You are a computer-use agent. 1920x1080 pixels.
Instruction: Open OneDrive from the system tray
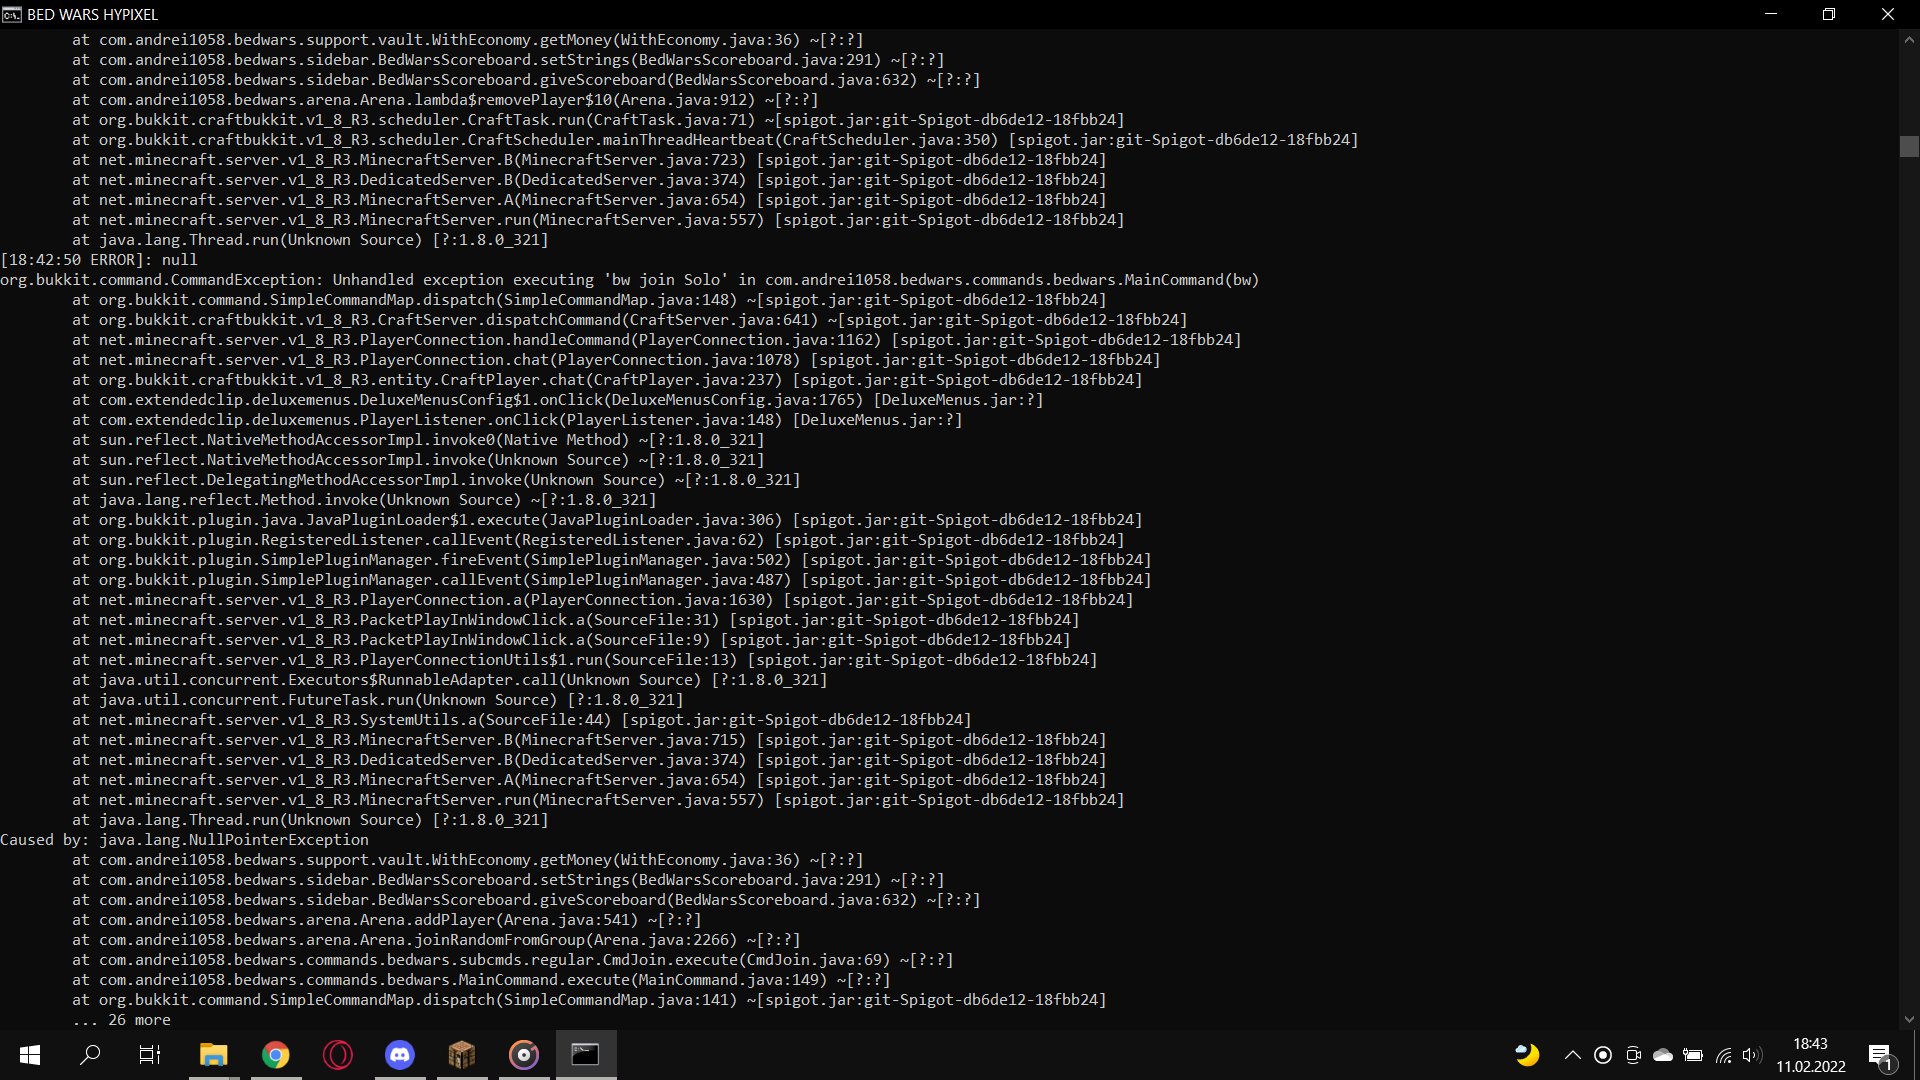pos(1663,1055)
